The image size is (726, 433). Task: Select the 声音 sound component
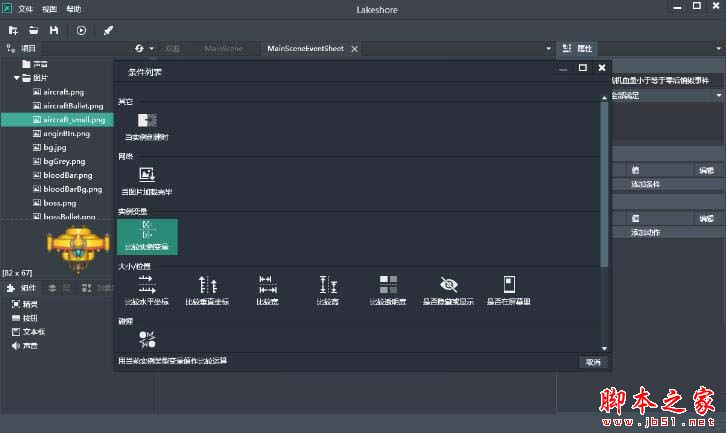pyautogui.click(x=25, y=346)
